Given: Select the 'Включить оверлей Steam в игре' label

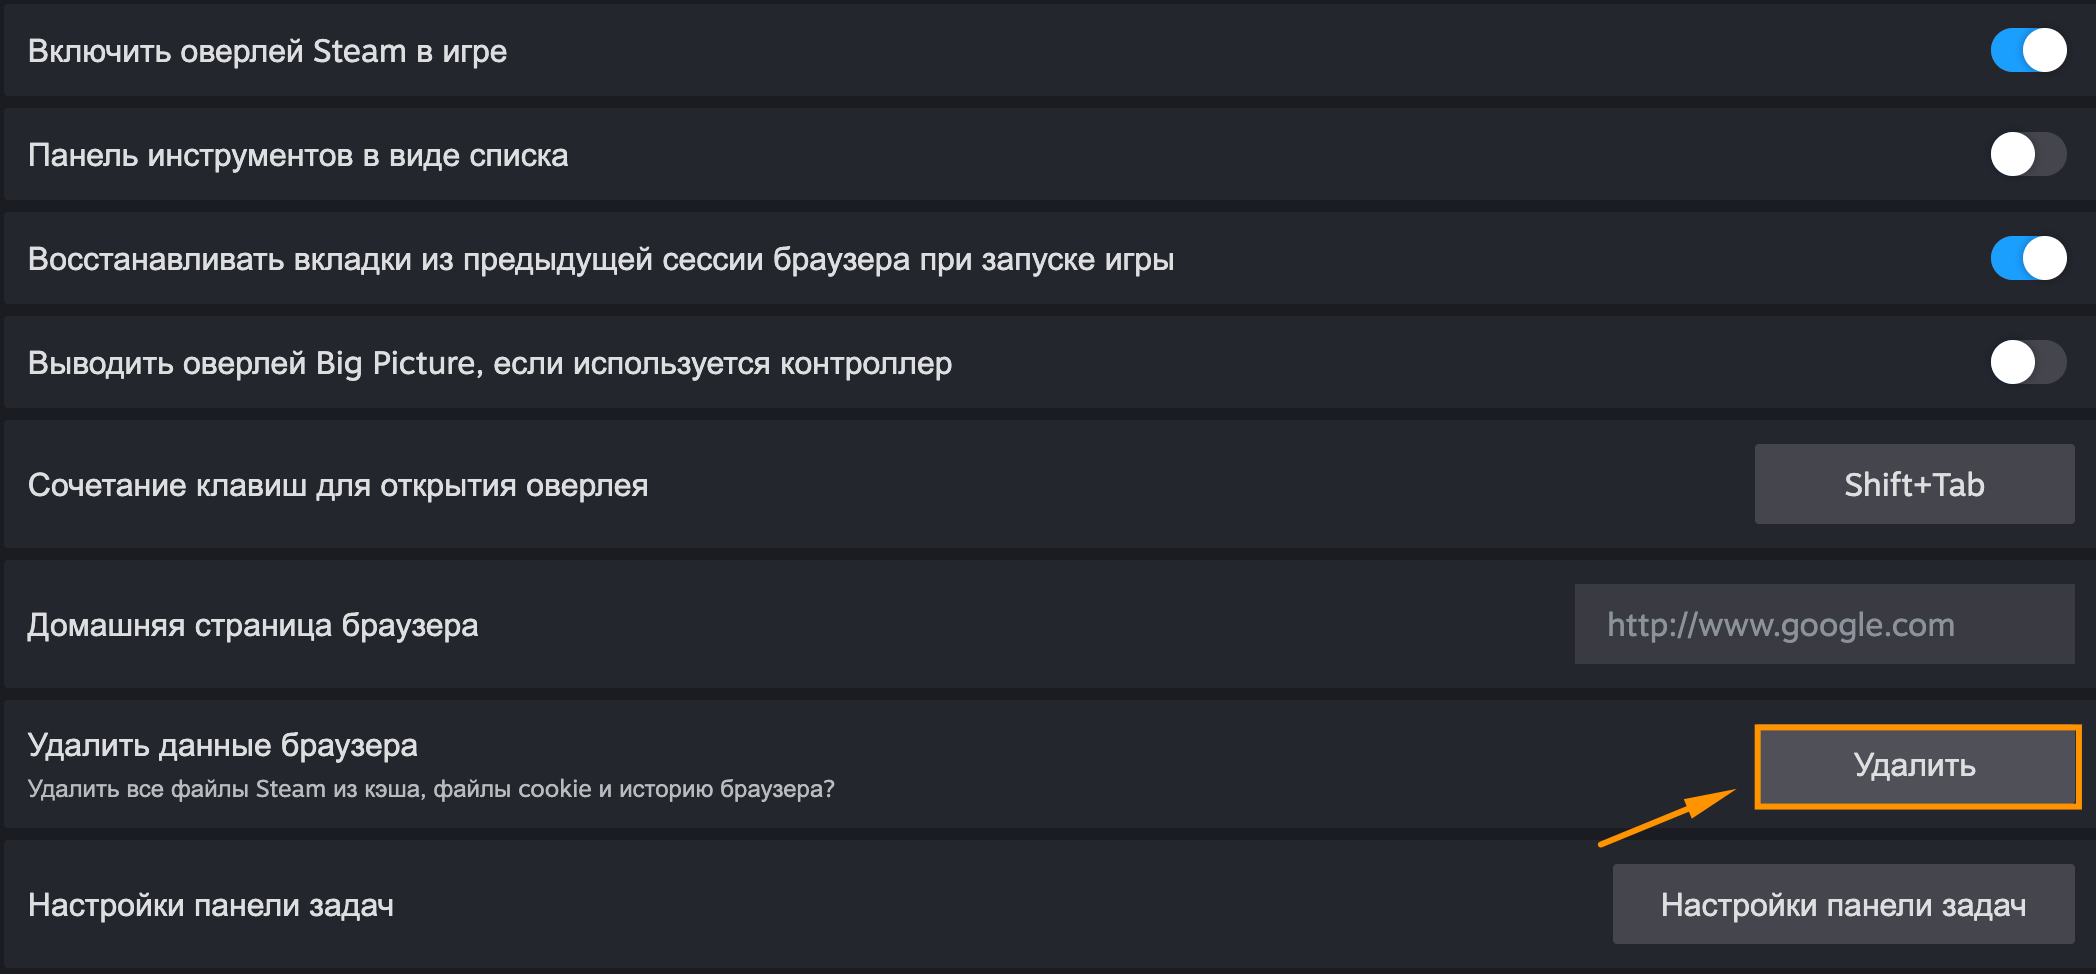Looking at the screenshot, I should [x=267, y=51].
